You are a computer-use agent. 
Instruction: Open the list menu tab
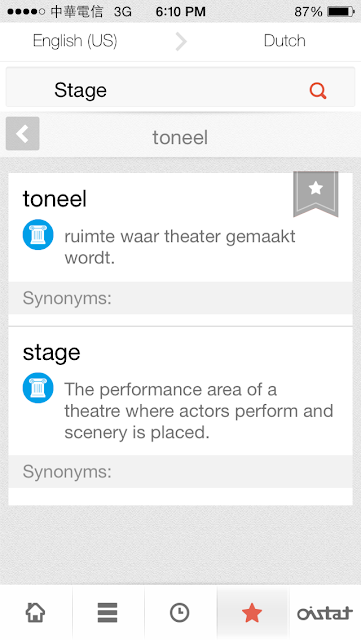coord(108,613)
